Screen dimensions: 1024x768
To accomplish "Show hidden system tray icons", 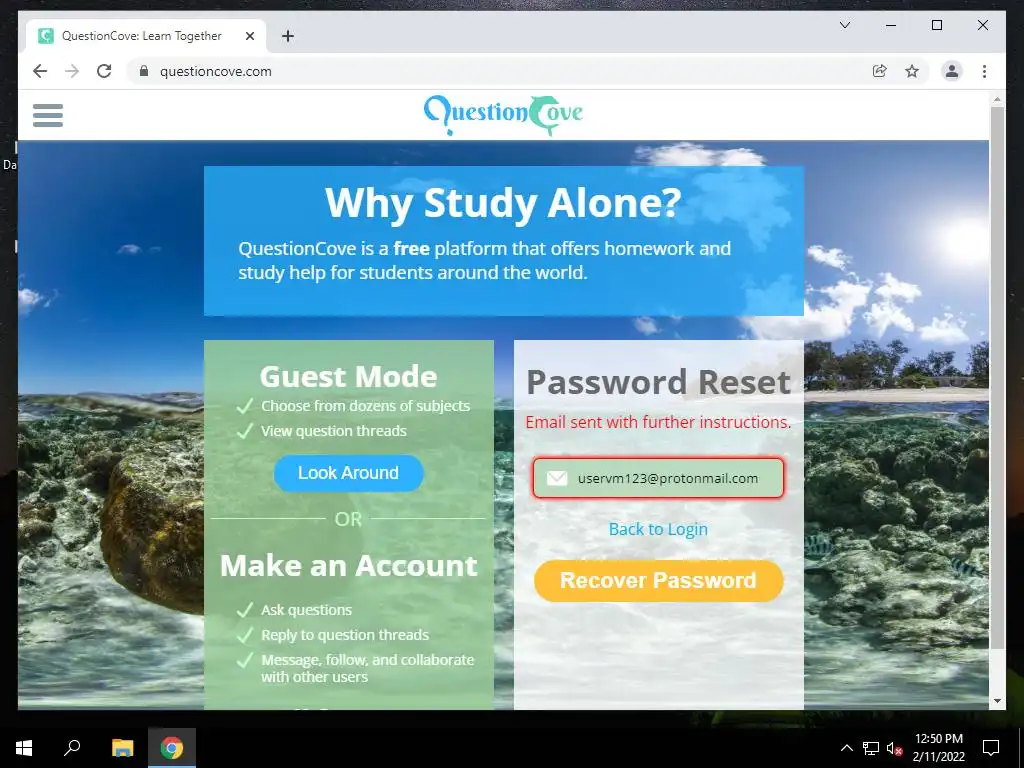I will pyautogui.click(x=846, y=748).
